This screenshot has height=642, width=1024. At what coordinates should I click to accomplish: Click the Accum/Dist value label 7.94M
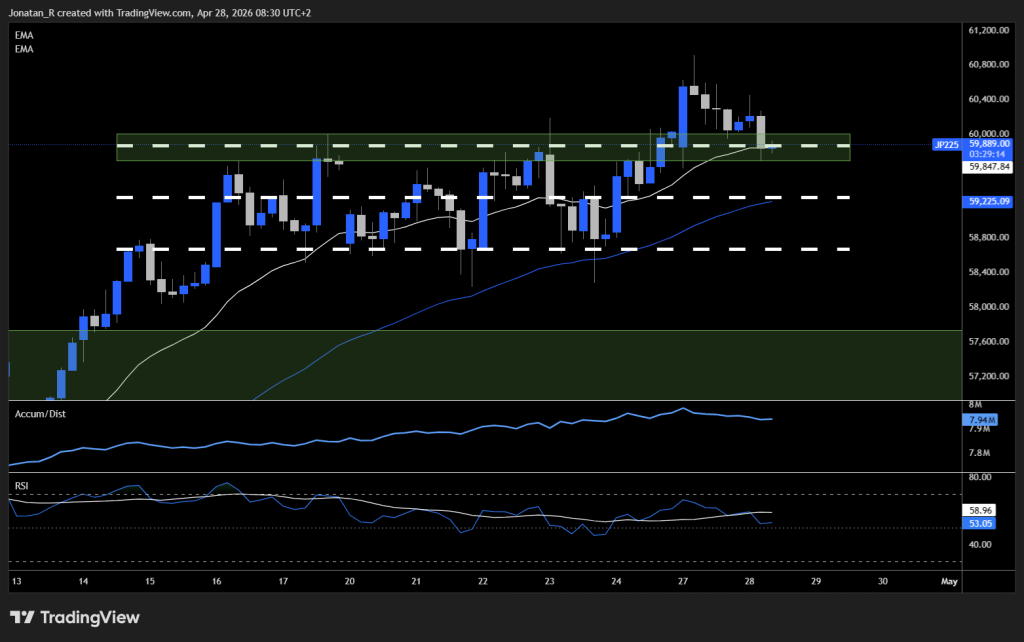pyautogui.click(x=979, y=419)
